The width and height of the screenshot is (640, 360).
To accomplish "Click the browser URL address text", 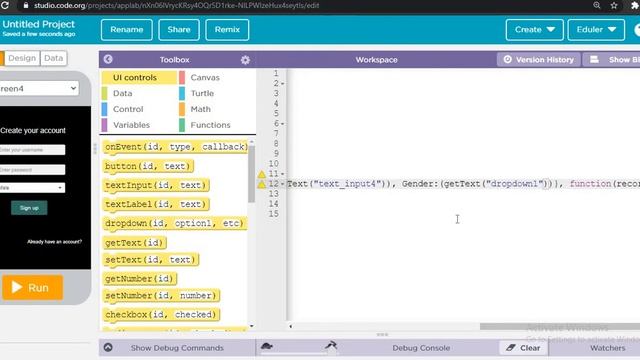I will pos(176,5).
